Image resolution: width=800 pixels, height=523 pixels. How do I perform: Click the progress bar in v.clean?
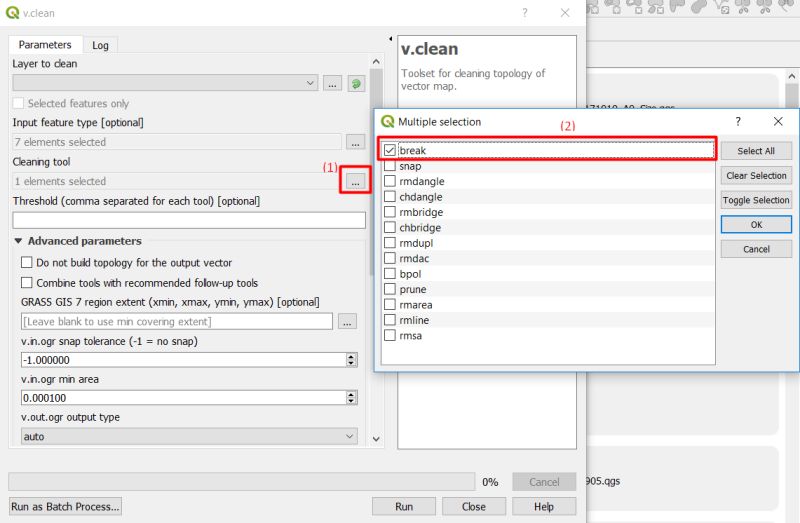[242, 482]
